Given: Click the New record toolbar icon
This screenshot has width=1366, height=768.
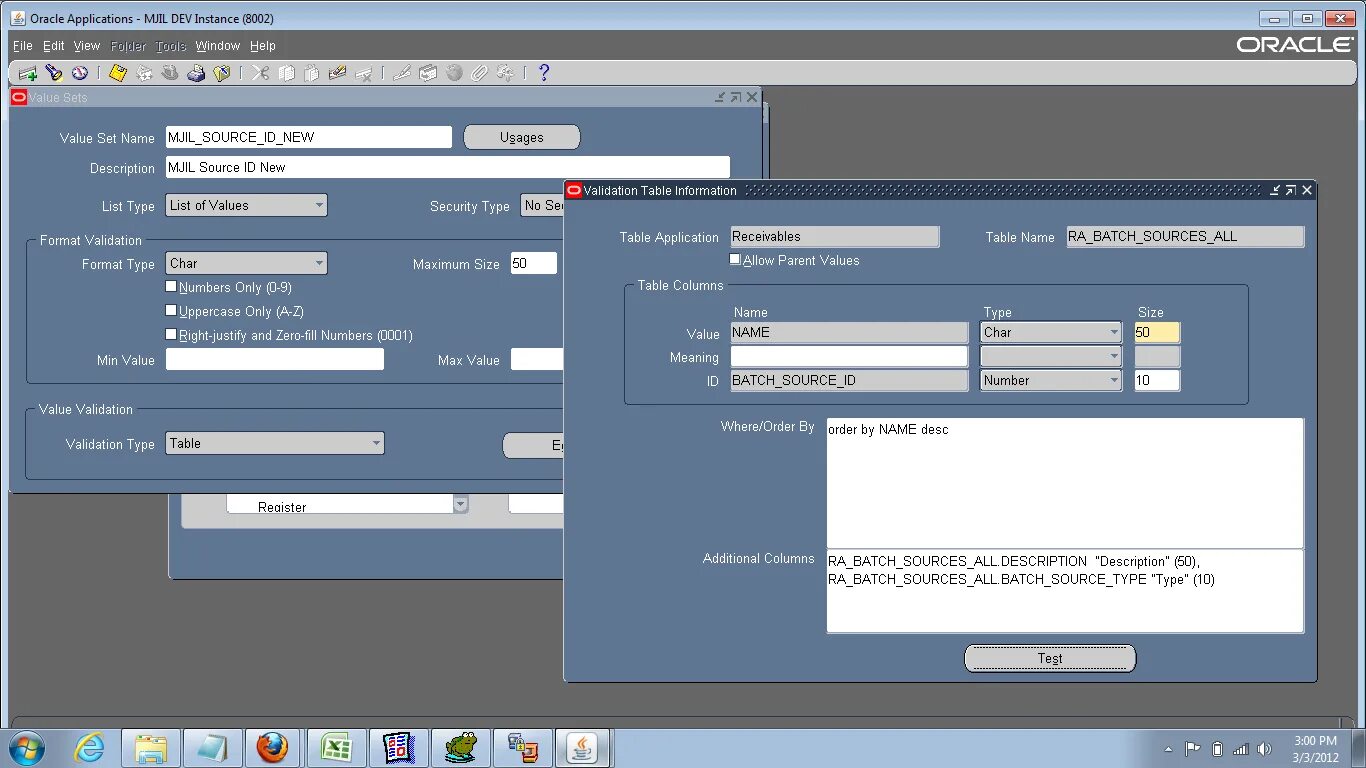Looking at the screenshot, I should 28,73.
